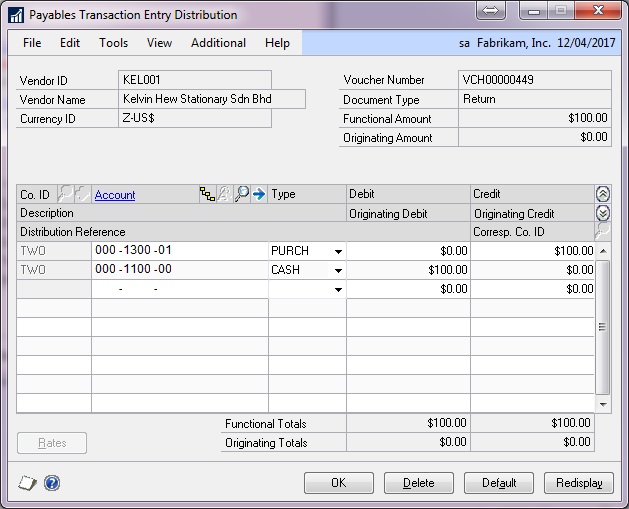Click the grayed account security icon
Screen dimensions: 629x509
pyautogui.click(x=225, y=194)
